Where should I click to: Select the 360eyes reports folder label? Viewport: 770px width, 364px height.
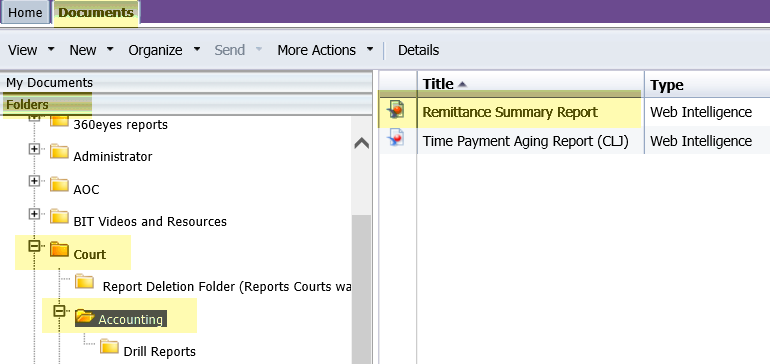pyautogui.click(x=120, y=125)
